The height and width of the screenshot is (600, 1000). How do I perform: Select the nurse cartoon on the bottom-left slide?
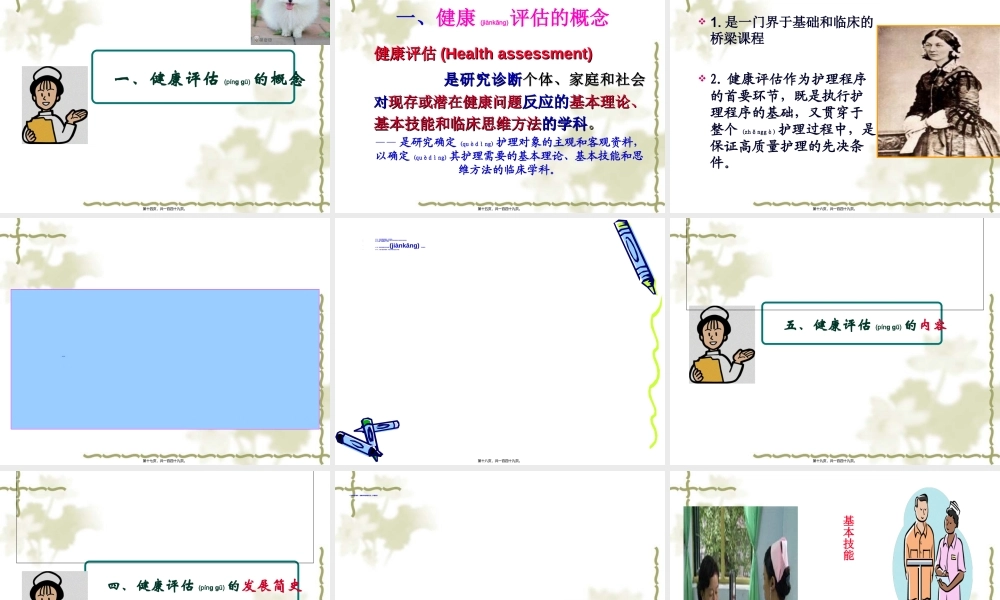[52, 590]
